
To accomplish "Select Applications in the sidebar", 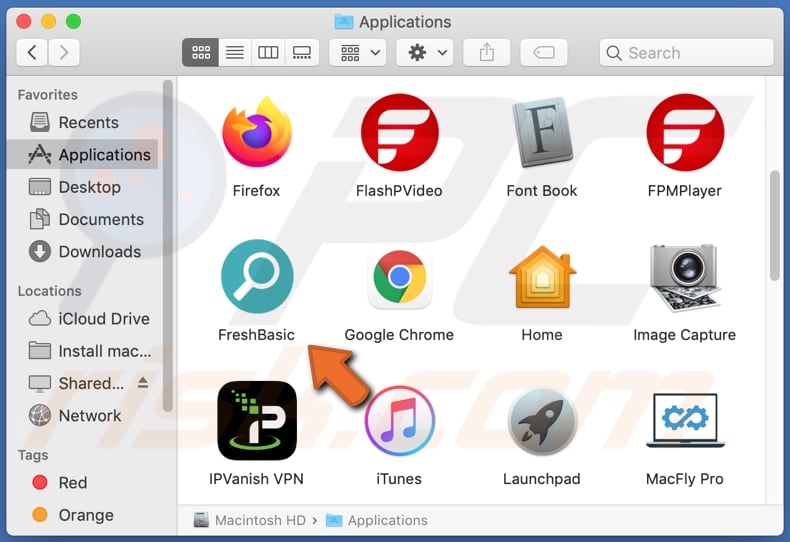I will (x=83, y=155).
